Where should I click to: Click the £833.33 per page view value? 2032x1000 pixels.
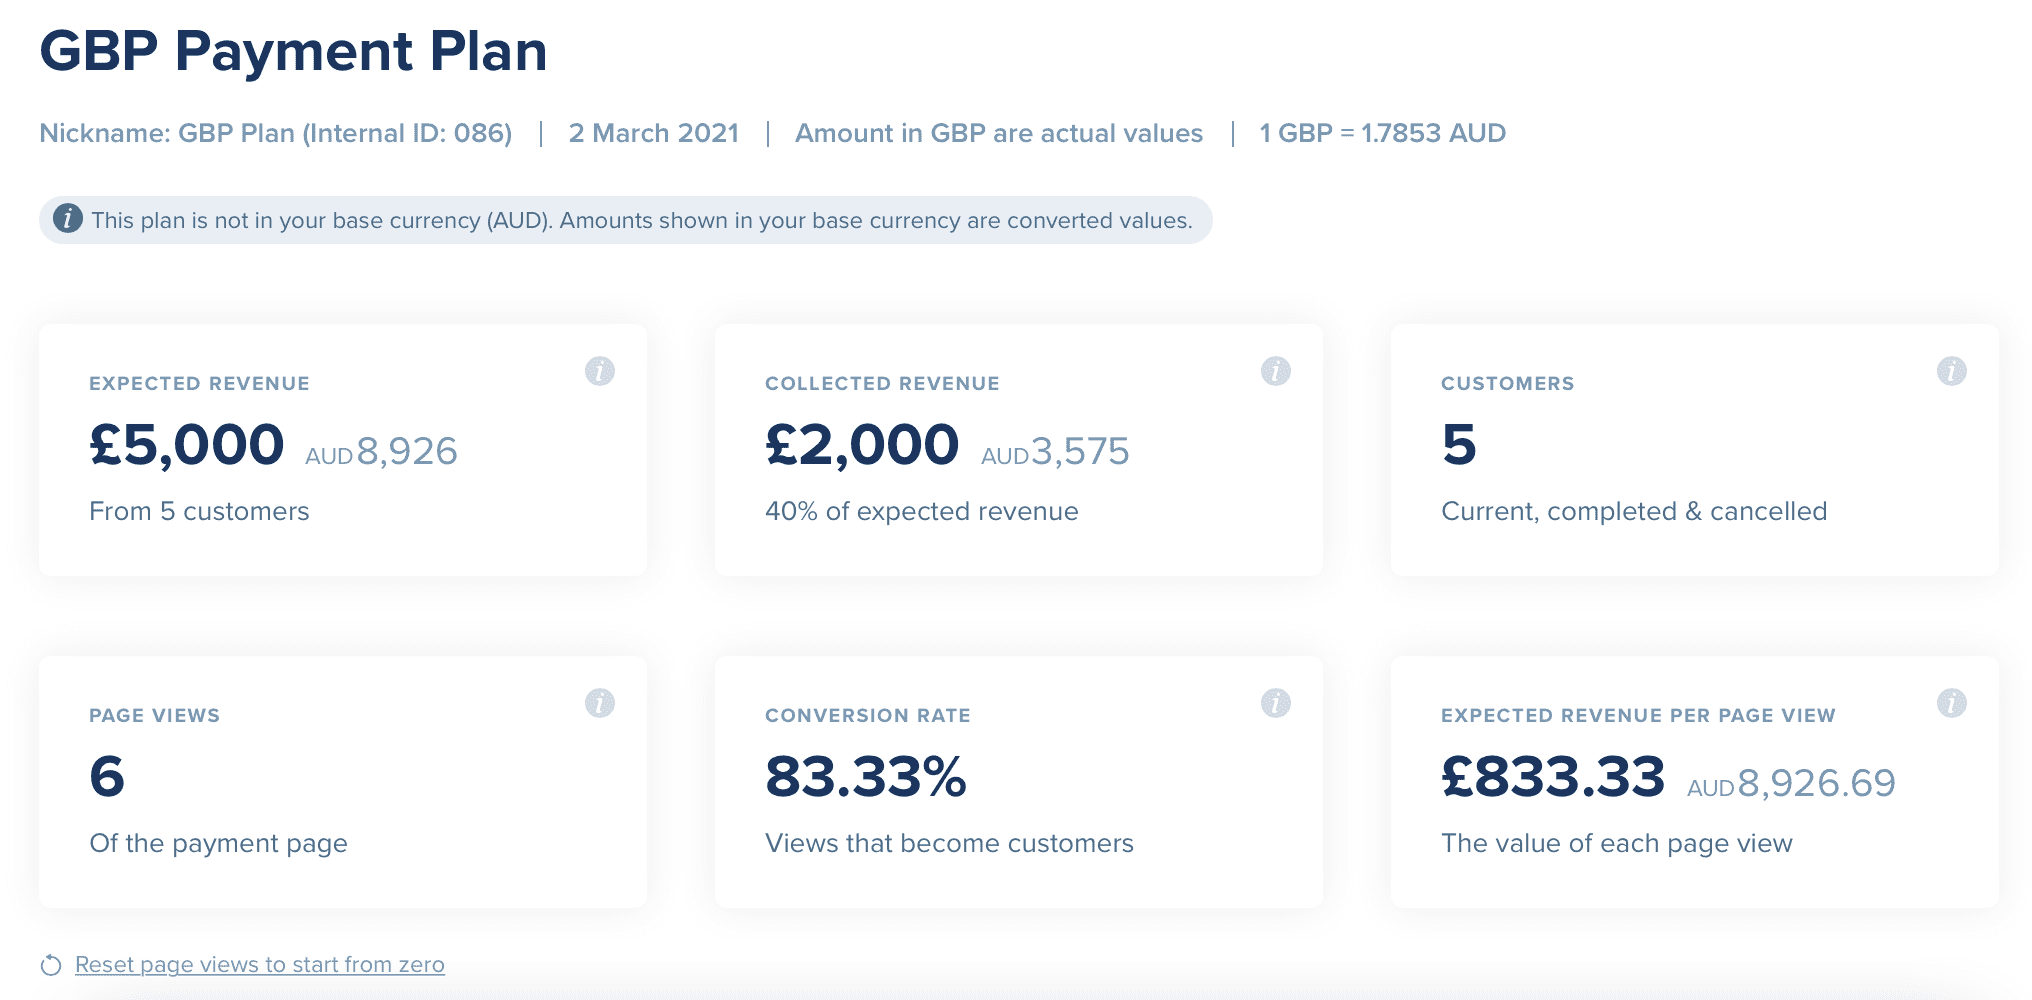1553,777
